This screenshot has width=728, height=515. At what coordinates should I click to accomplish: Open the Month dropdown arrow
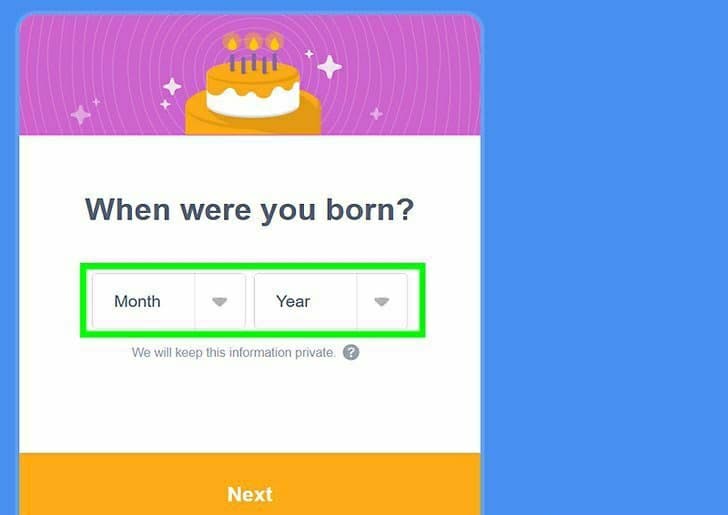pyautogui.click(x=220, y=301)
